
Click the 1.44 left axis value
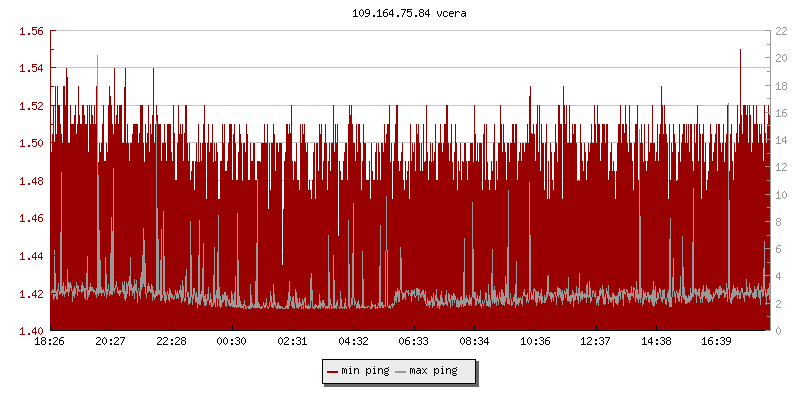pos(31,256)
